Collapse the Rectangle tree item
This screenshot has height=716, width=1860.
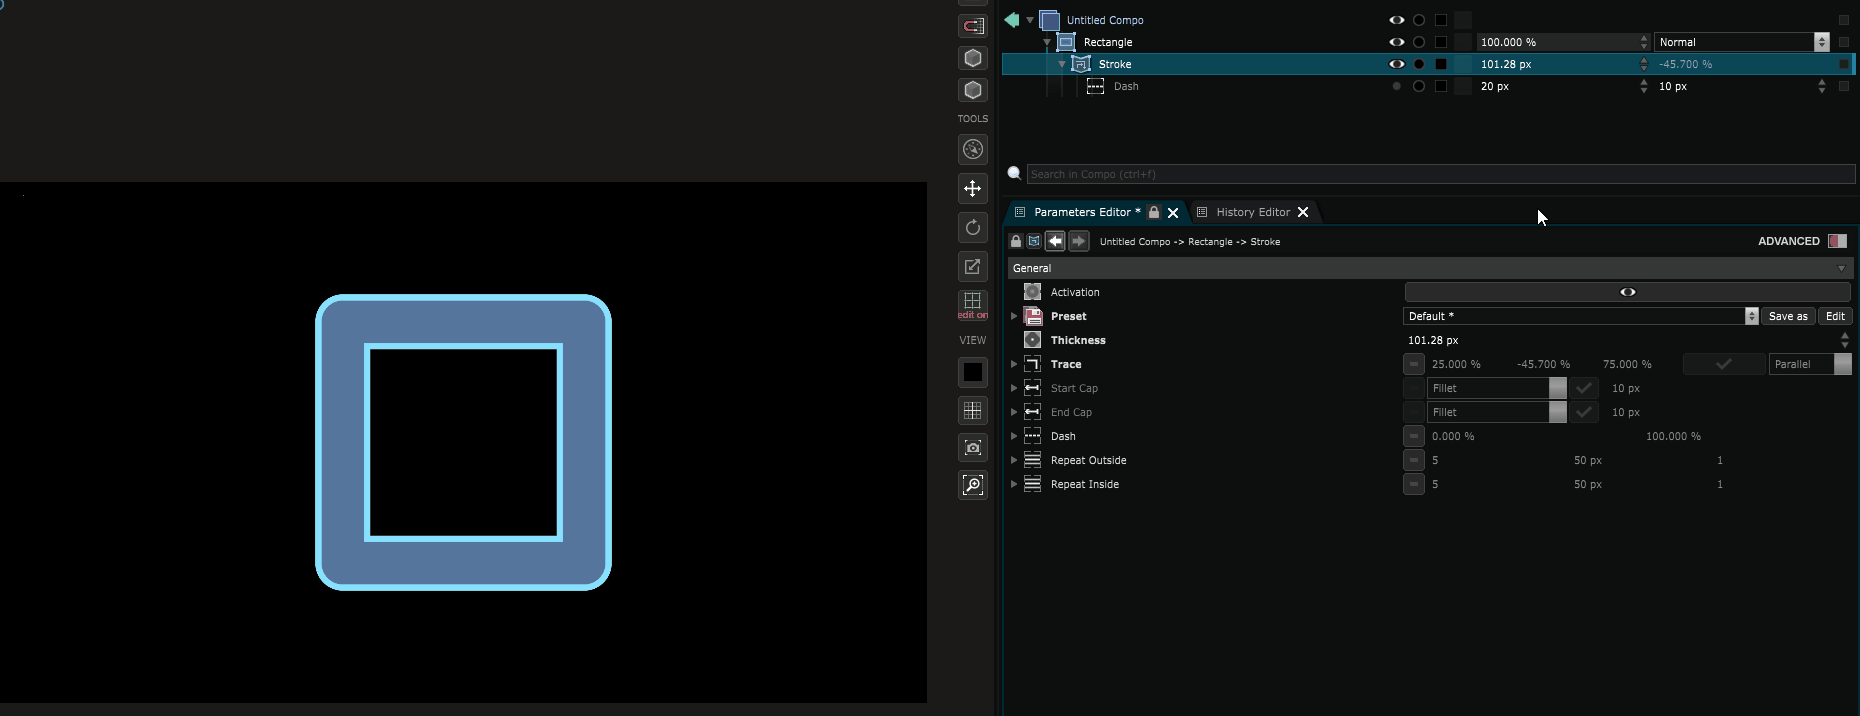[x=1047, y=42]
